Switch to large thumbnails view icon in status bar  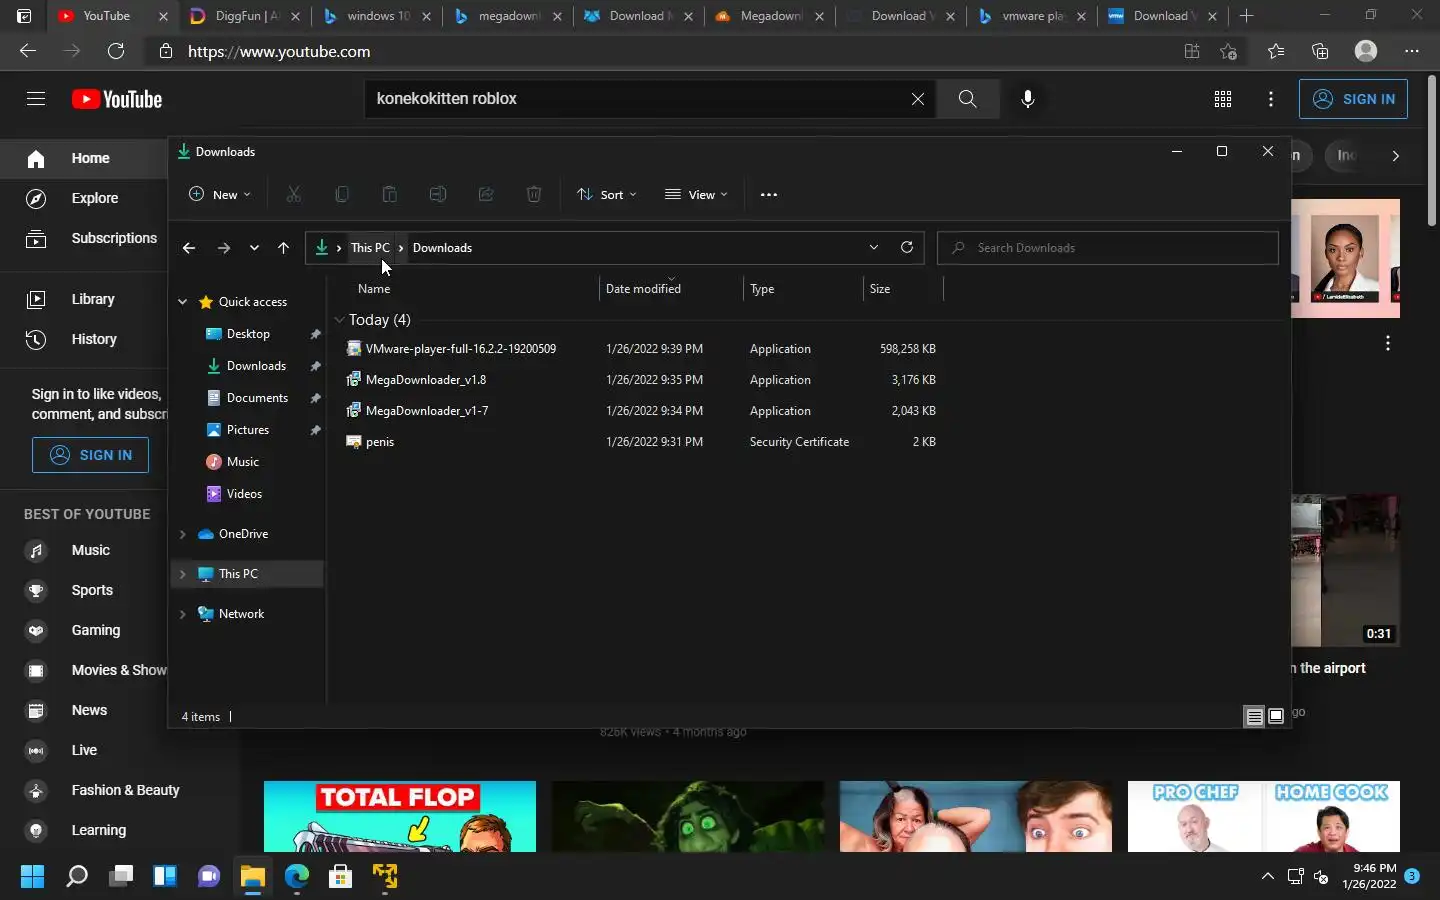pyautogui.click(x=1276, y=716)
